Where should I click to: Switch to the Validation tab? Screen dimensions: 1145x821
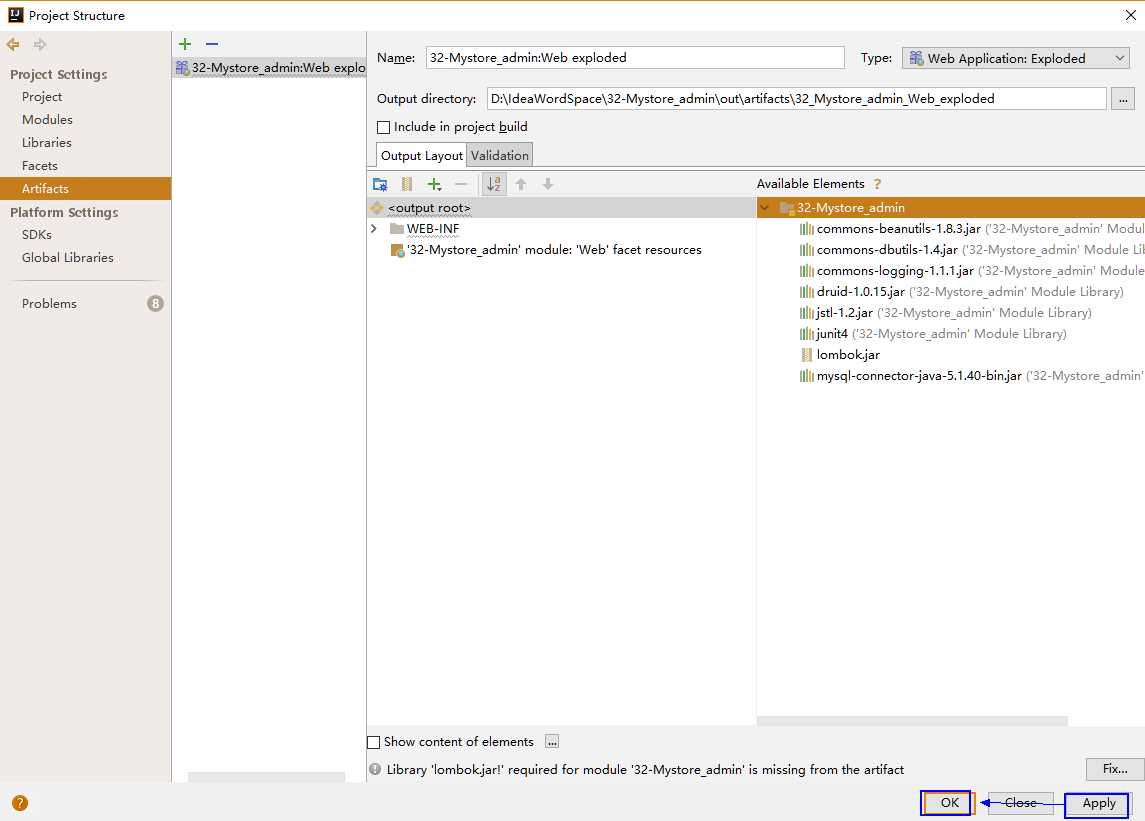[499, 156]
